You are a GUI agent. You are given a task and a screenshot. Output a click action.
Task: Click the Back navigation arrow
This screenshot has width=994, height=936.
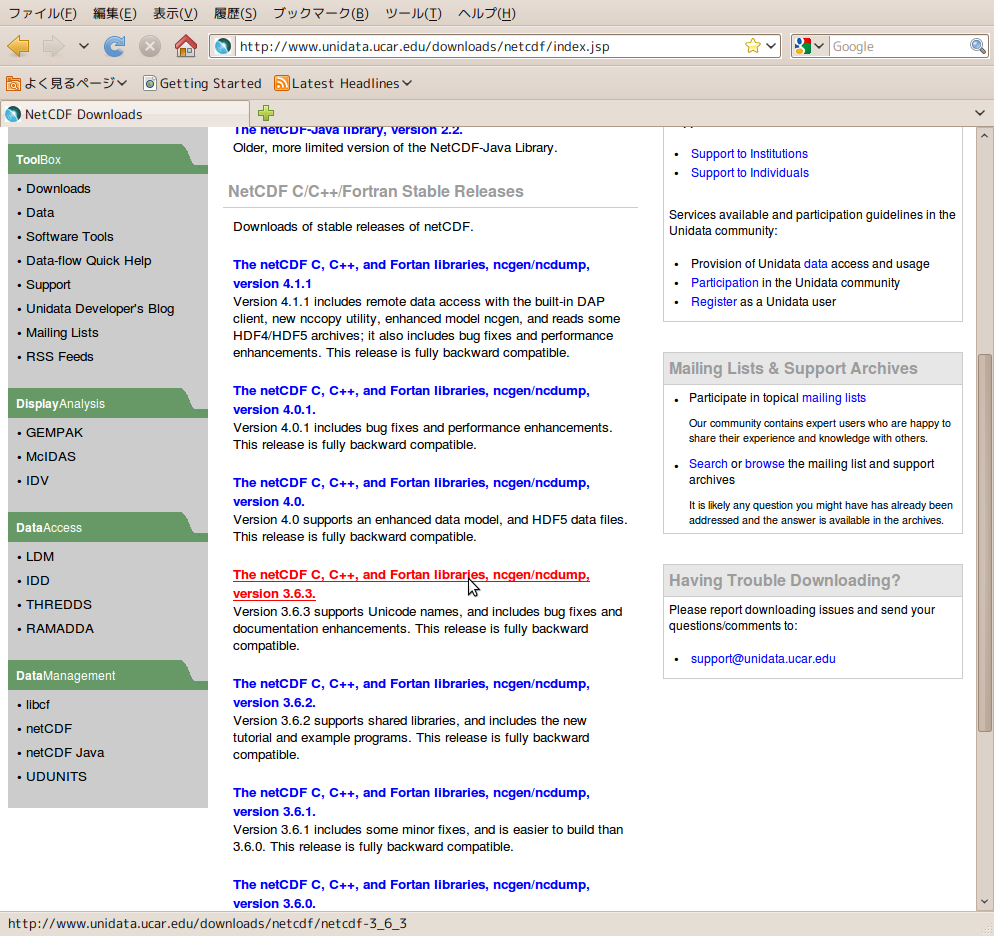tap(18, 46)
